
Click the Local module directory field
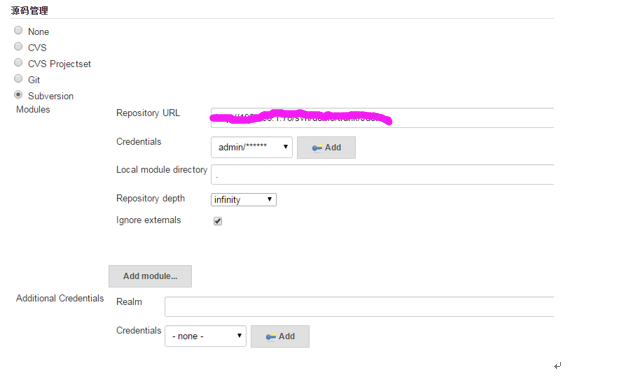click(382, 175)
